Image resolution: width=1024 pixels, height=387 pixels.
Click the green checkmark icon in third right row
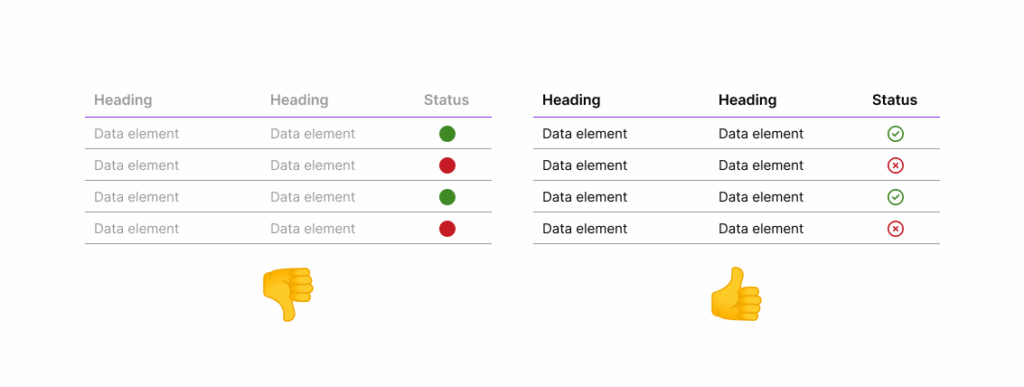click(x=895, y=197)
